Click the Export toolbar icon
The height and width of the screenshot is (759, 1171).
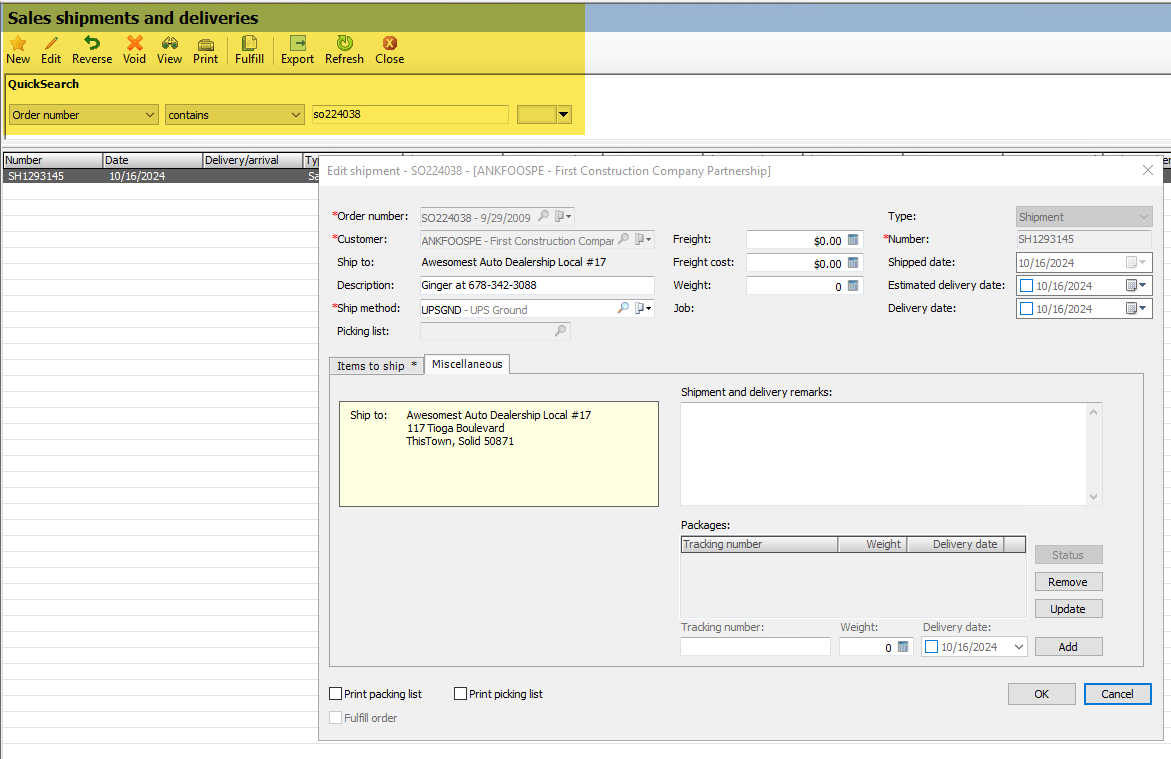[x=297, y=43]
